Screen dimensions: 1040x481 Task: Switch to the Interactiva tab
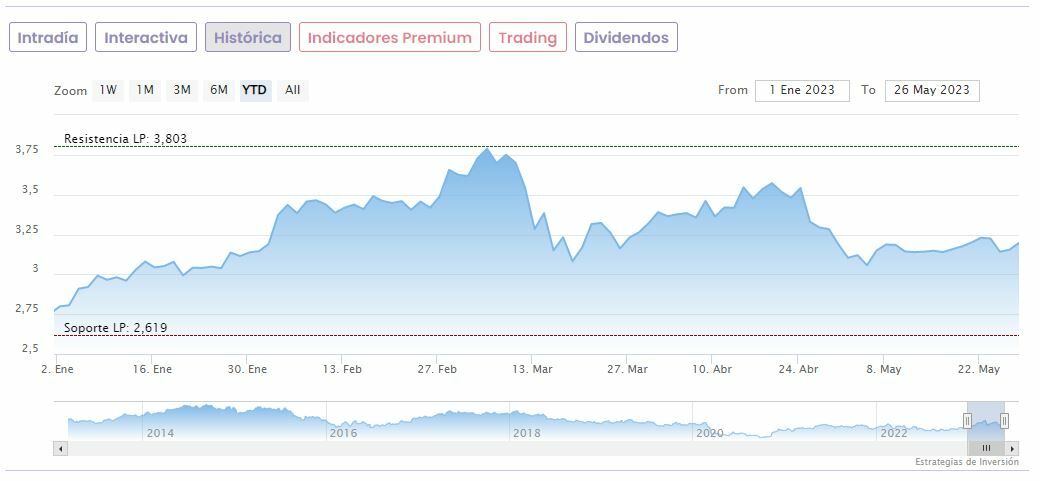(x=146, y=38)
